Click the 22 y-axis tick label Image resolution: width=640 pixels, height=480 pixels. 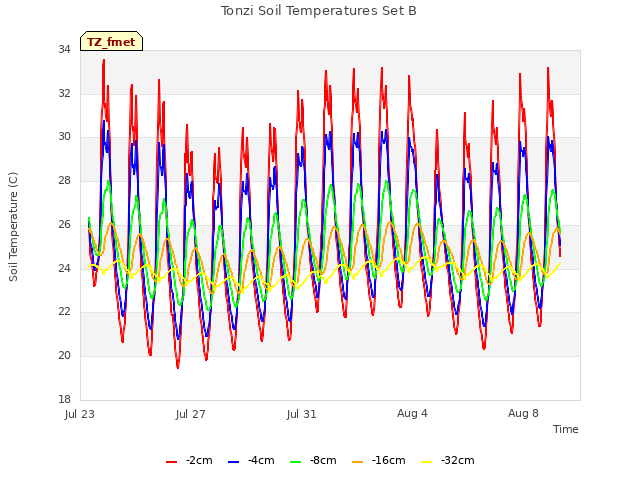64,311
